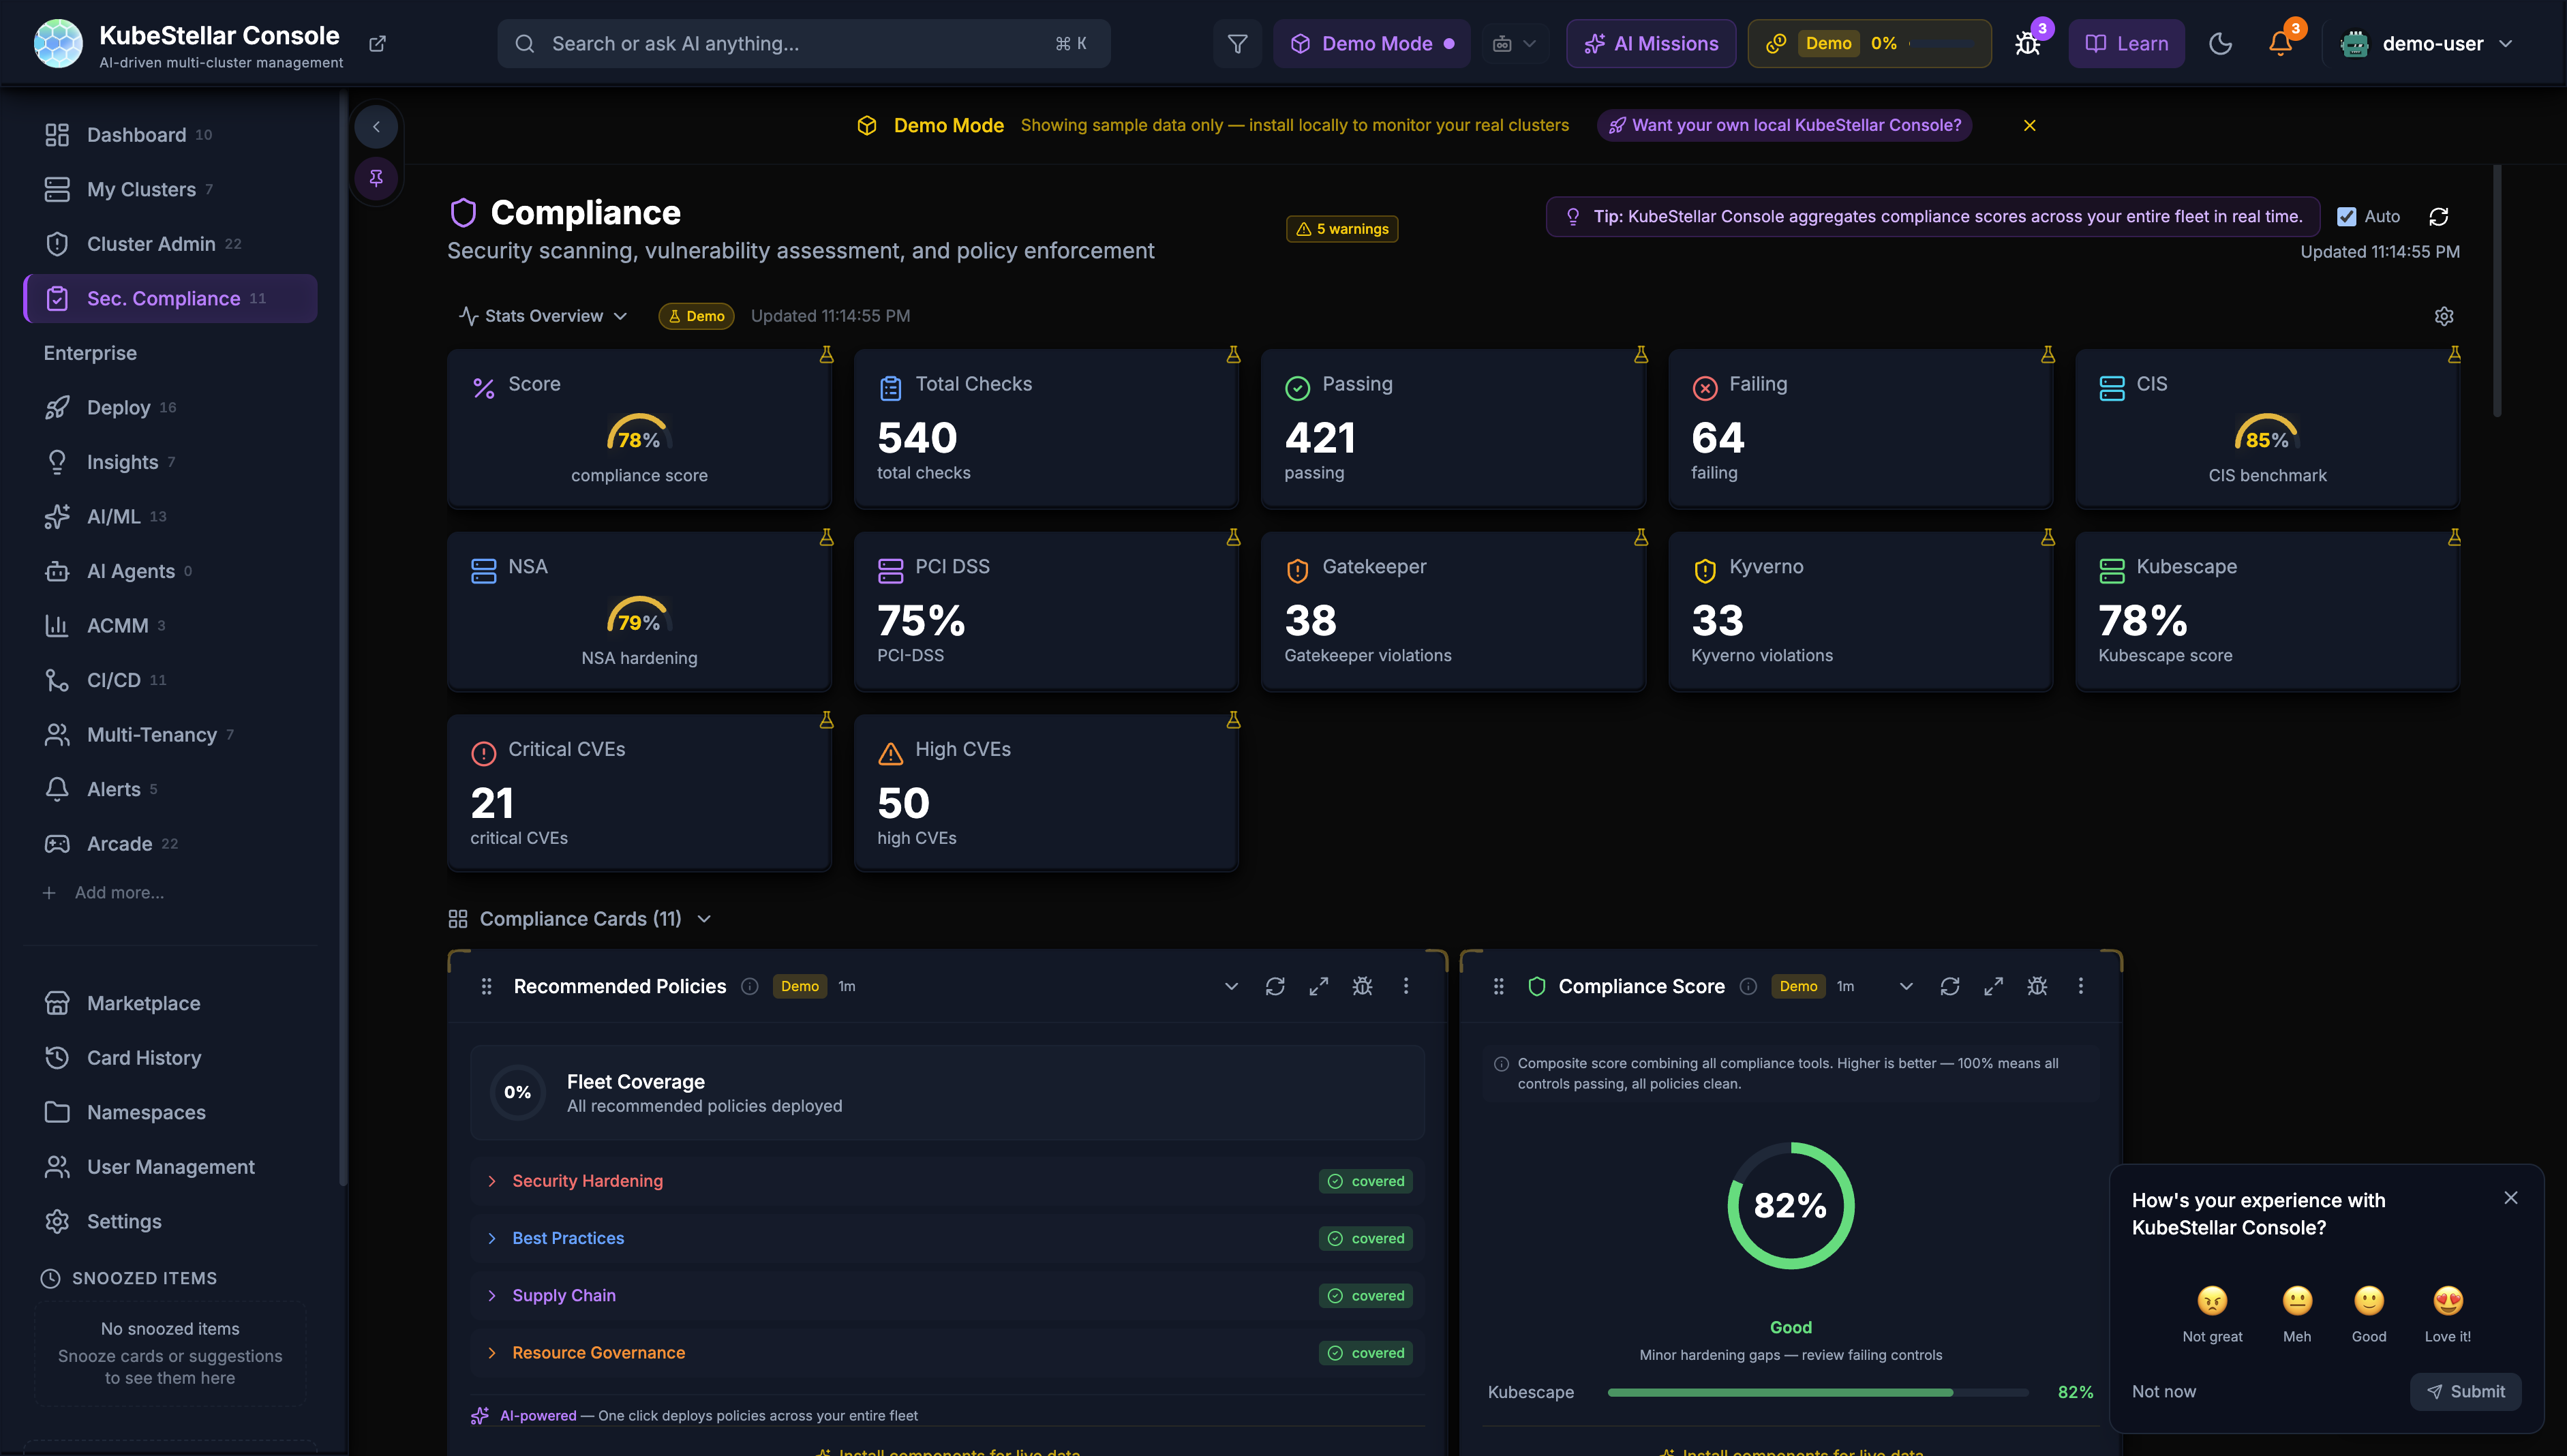
Task: Open the Critical CVEs stat card
Action: coord(639,793)
